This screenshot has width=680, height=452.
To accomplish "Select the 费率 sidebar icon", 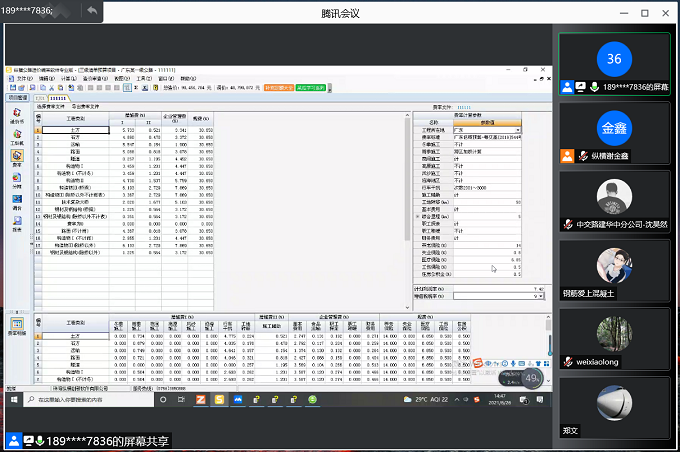I will tap(17, 158).
